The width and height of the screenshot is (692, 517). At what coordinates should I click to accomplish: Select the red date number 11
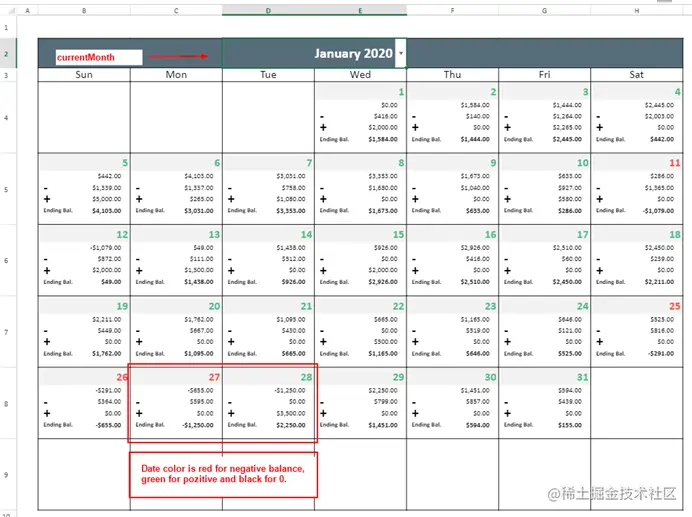[x=675, y=163]
